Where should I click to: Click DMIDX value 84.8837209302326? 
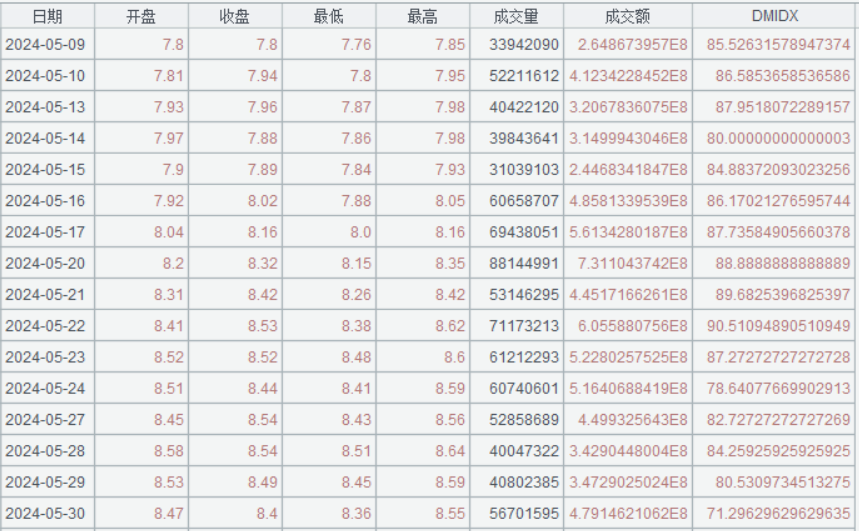coord(778,169)
